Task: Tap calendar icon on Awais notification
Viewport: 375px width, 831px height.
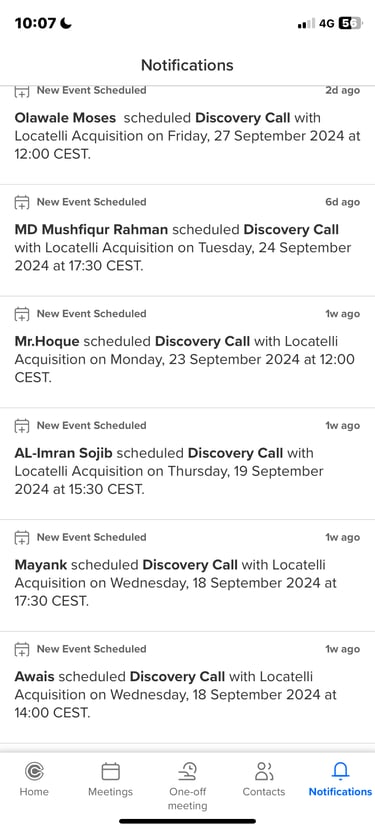Action: click(21, 649)
